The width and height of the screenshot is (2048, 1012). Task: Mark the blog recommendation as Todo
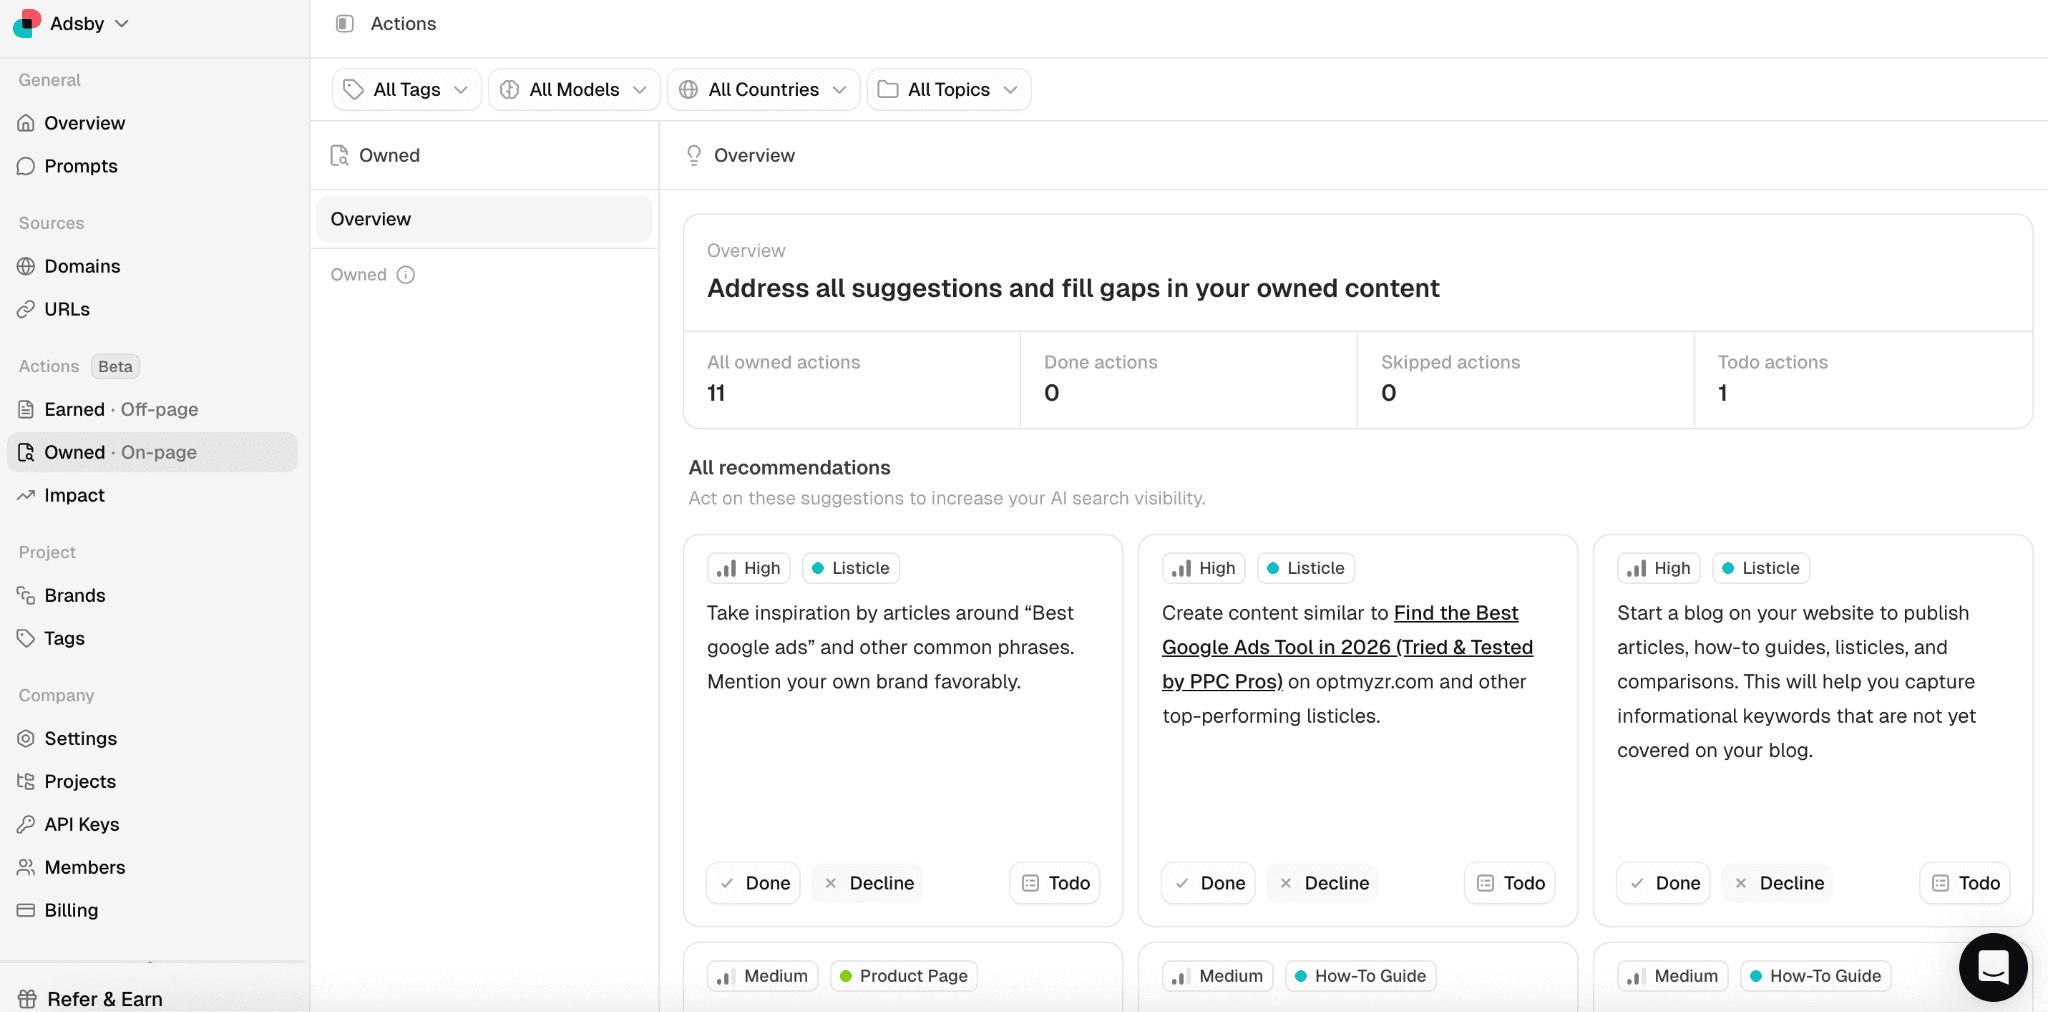pos(1965,883)
